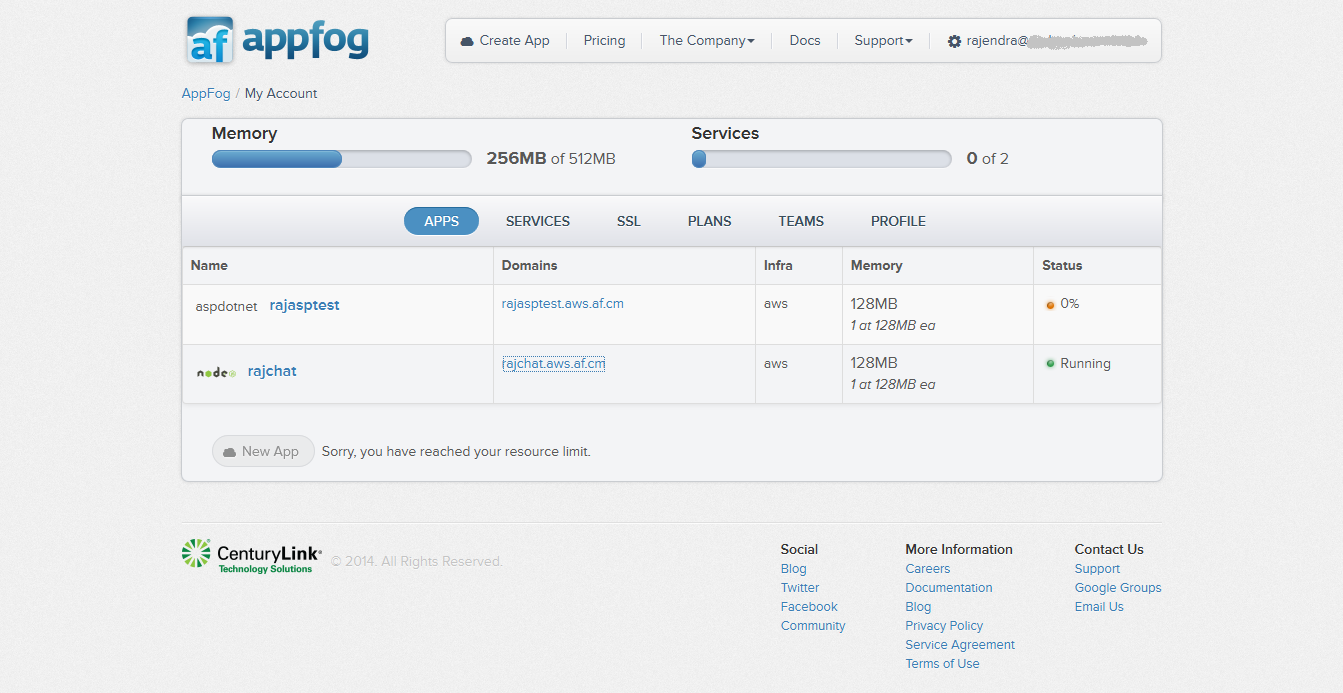Click AppFog breadcrumb link
1343x693 pixels.
coord(206,93)
